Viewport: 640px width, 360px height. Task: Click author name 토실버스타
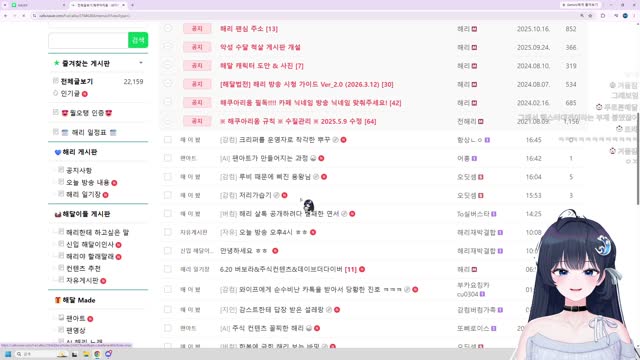point(473,214)
